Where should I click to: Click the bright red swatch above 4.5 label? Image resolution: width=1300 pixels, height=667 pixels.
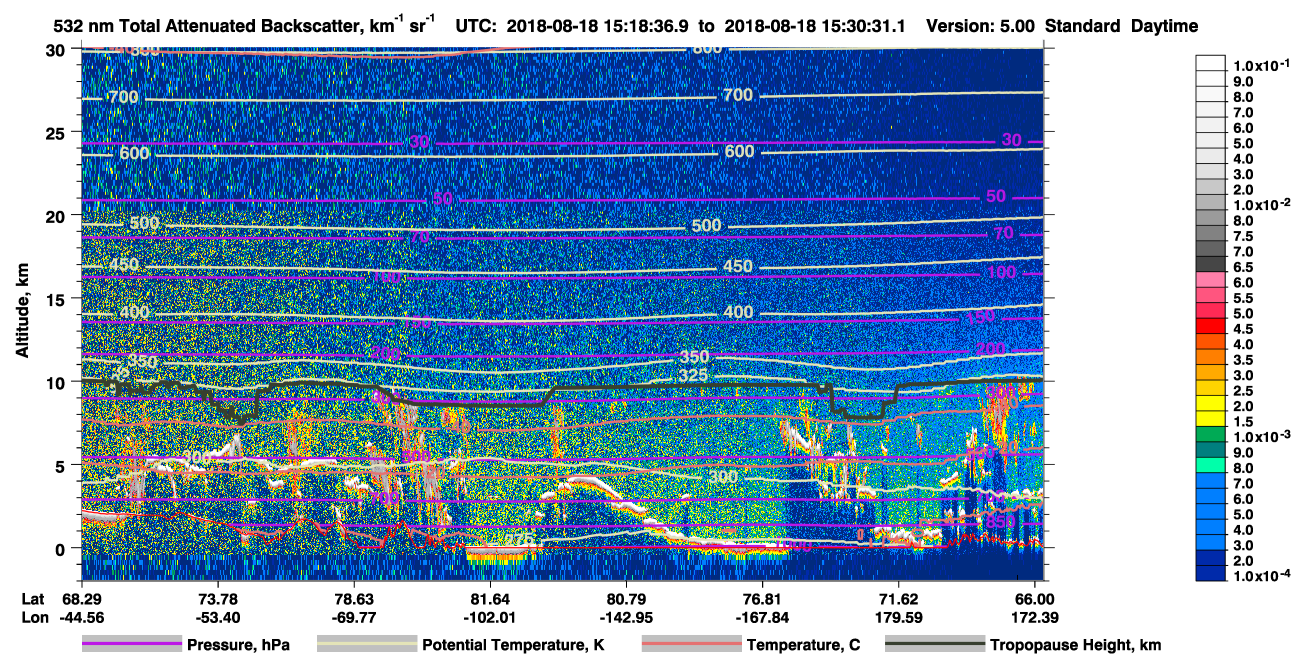point(1211,326)
